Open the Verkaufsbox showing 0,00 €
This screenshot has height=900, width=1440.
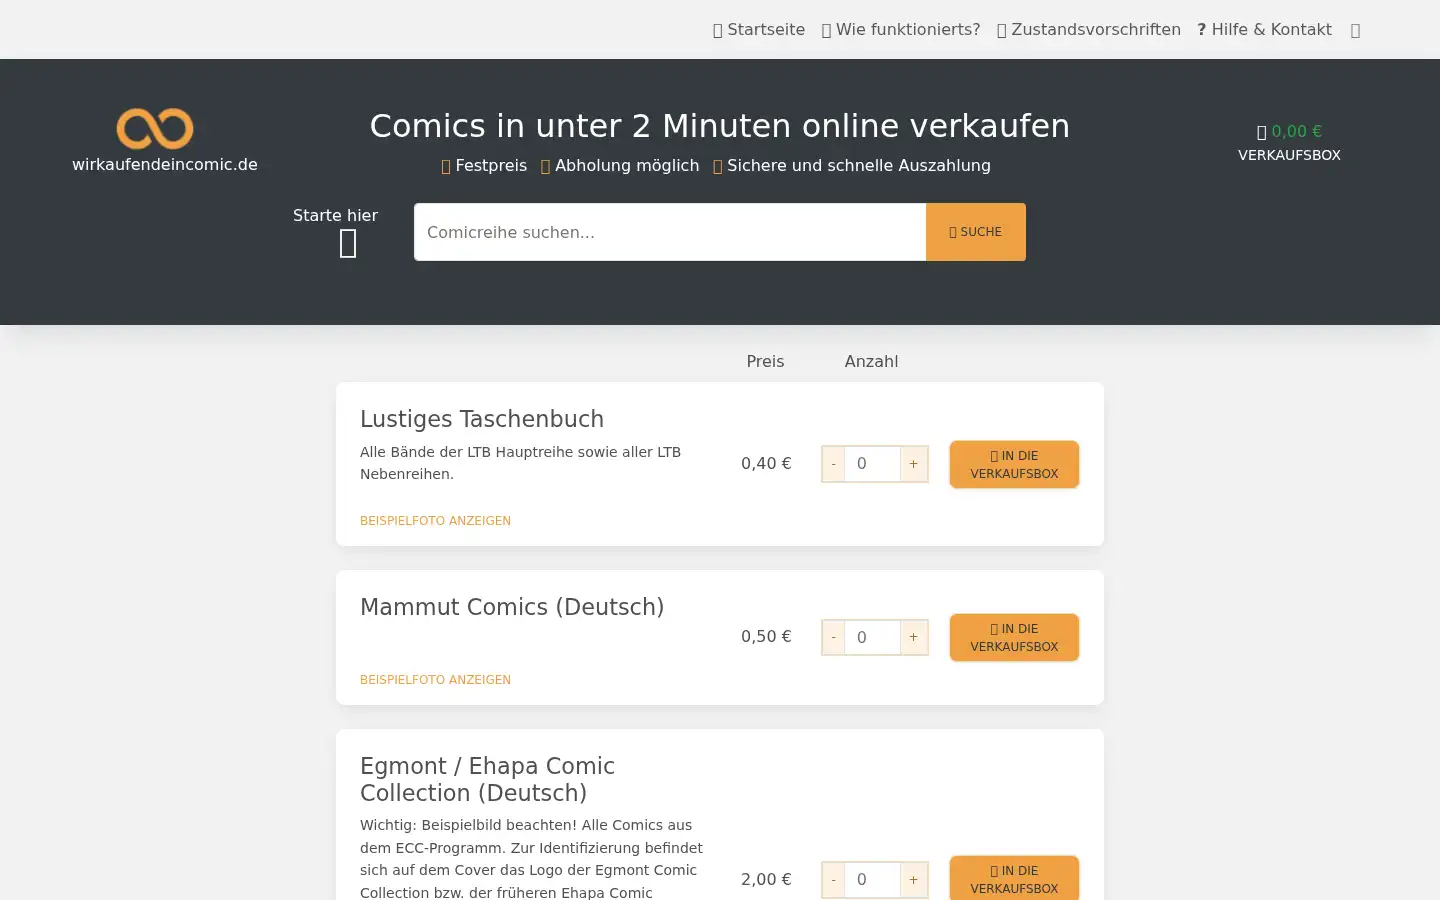[x=1289, y=143]
